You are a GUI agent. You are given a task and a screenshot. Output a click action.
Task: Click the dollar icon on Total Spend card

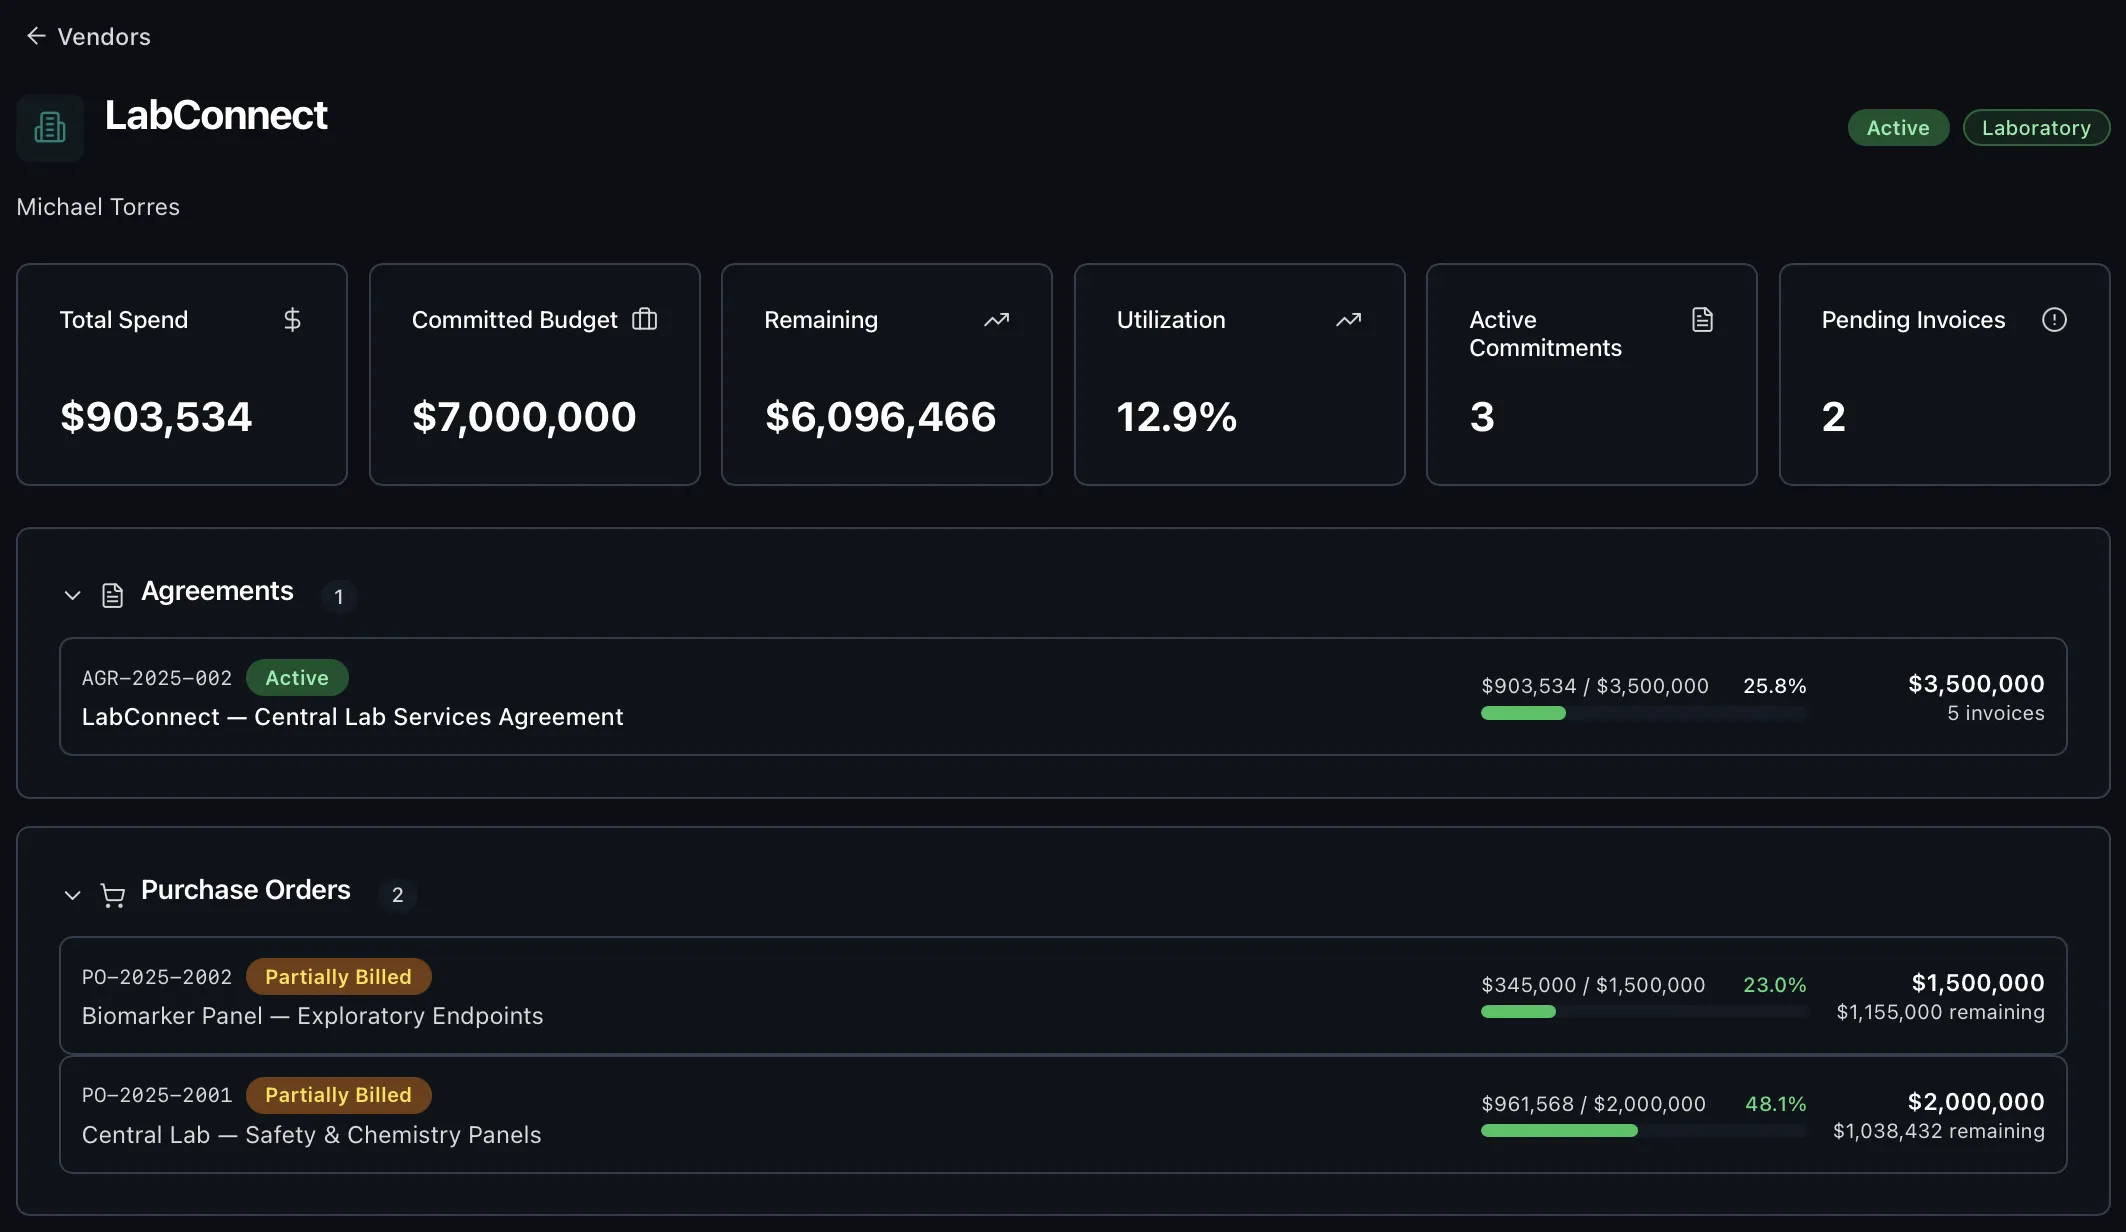tap(293, 319)
